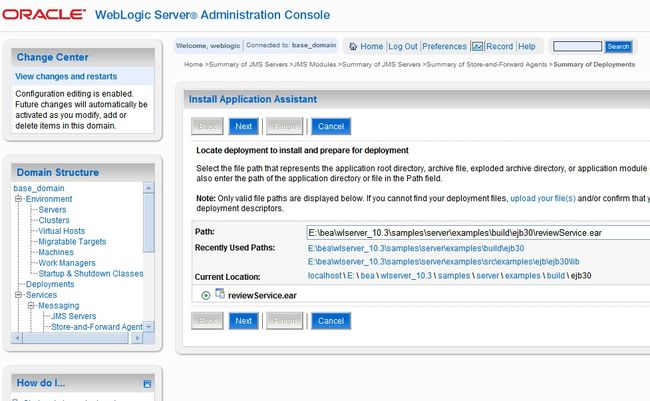The width and height of the screenshot is (650, 401).
Task: Click server in Current Location path
Action: point(488,276)
